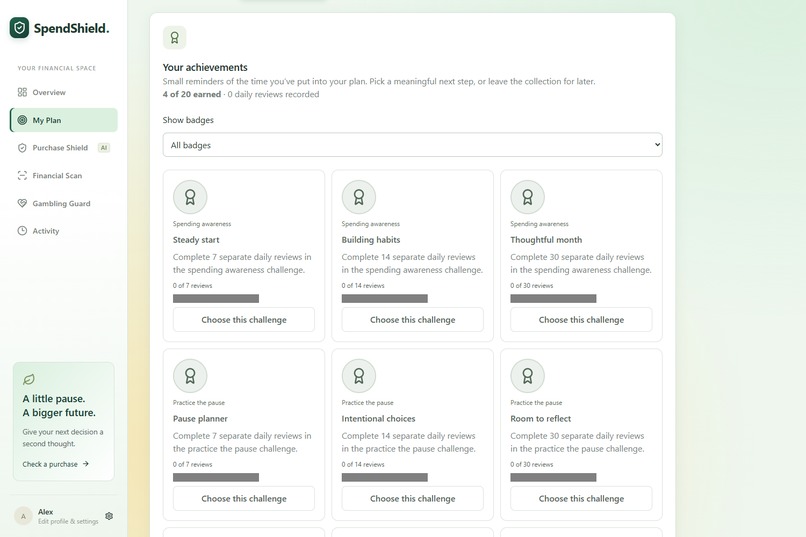
Task: Open the Activity page
Action: coord(64,231)
